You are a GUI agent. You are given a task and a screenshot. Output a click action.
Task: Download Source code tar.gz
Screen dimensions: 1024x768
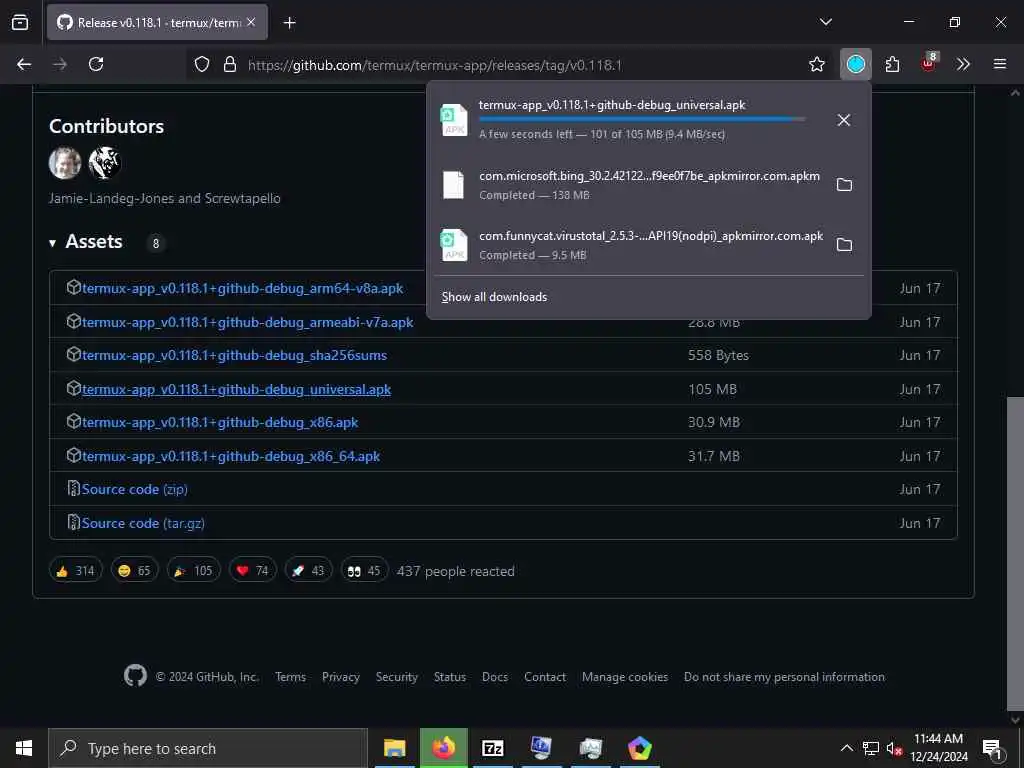coord(143,524)
